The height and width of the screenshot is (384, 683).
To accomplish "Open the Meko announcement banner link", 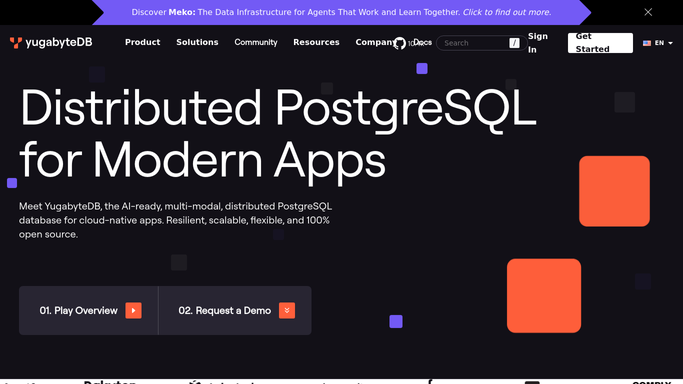I will click(342, 12).
